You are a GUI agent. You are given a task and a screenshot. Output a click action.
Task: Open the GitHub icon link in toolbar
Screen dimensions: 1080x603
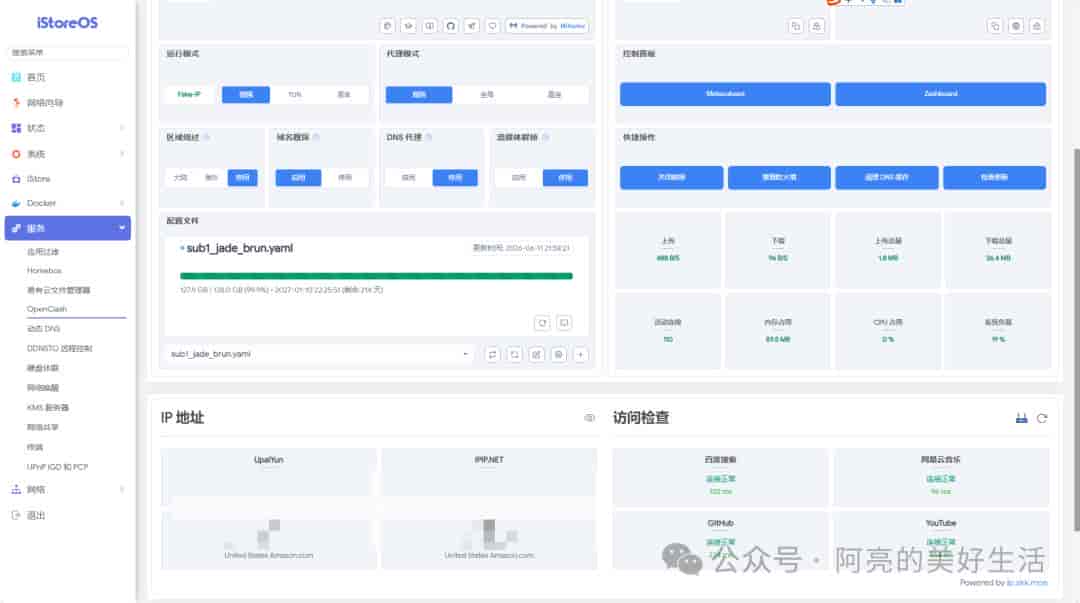click(x=450, y=26)
